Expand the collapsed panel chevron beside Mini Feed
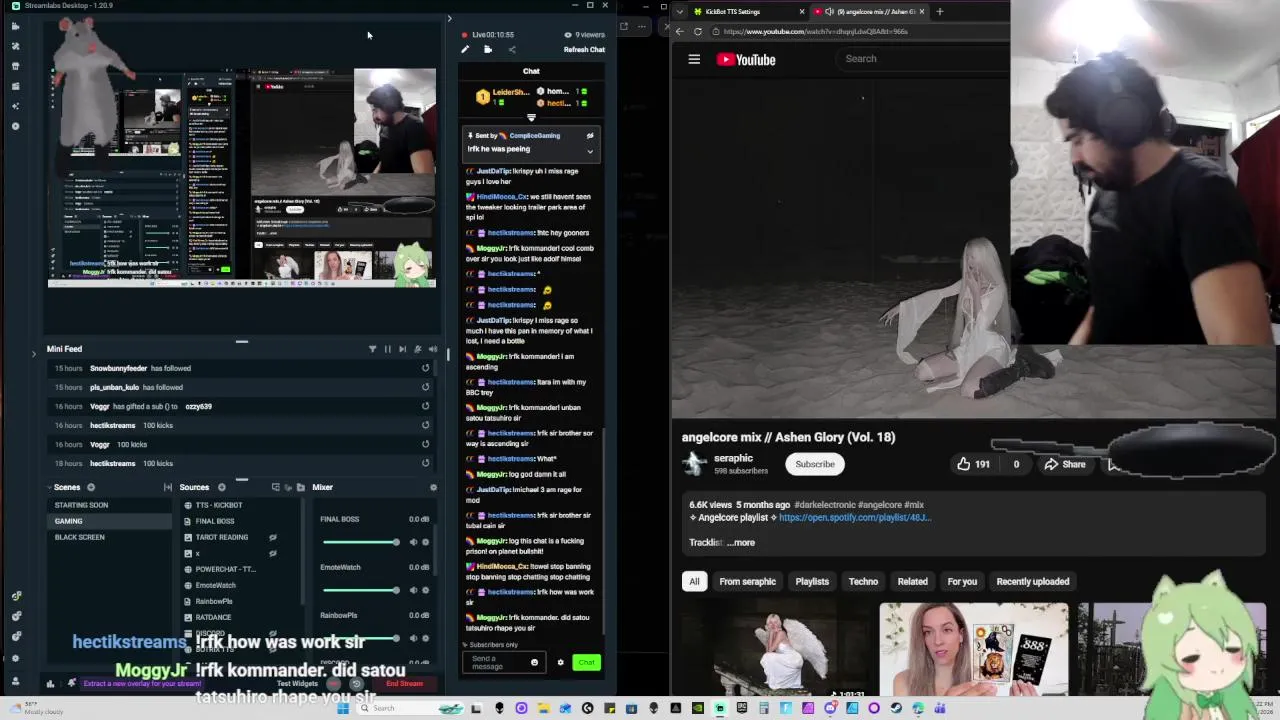Screen dimensions: 1280x720 click(34, 352)
